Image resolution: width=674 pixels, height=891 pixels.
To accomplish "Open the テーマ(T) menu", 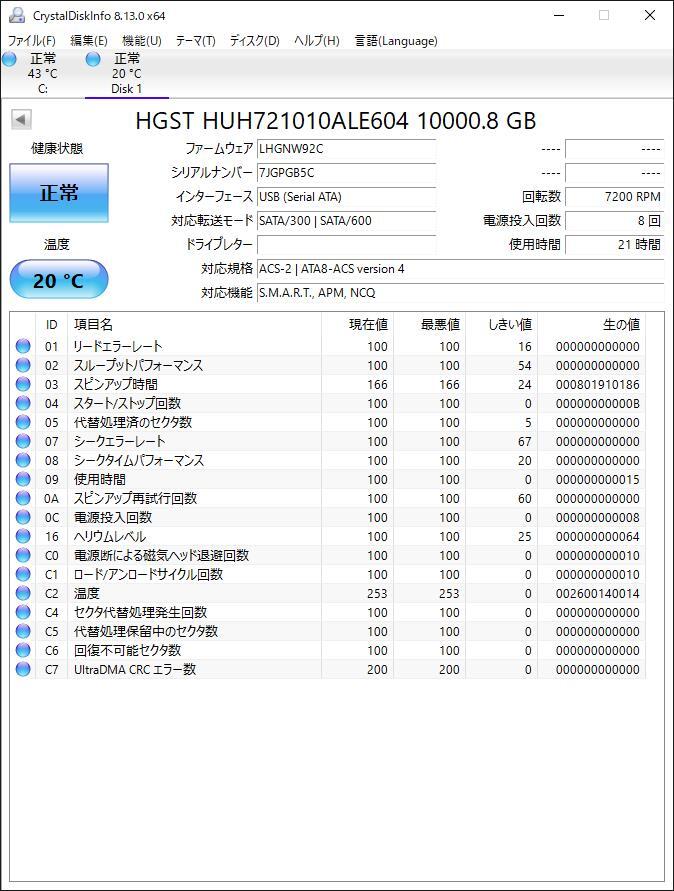I will pos(195,40).
